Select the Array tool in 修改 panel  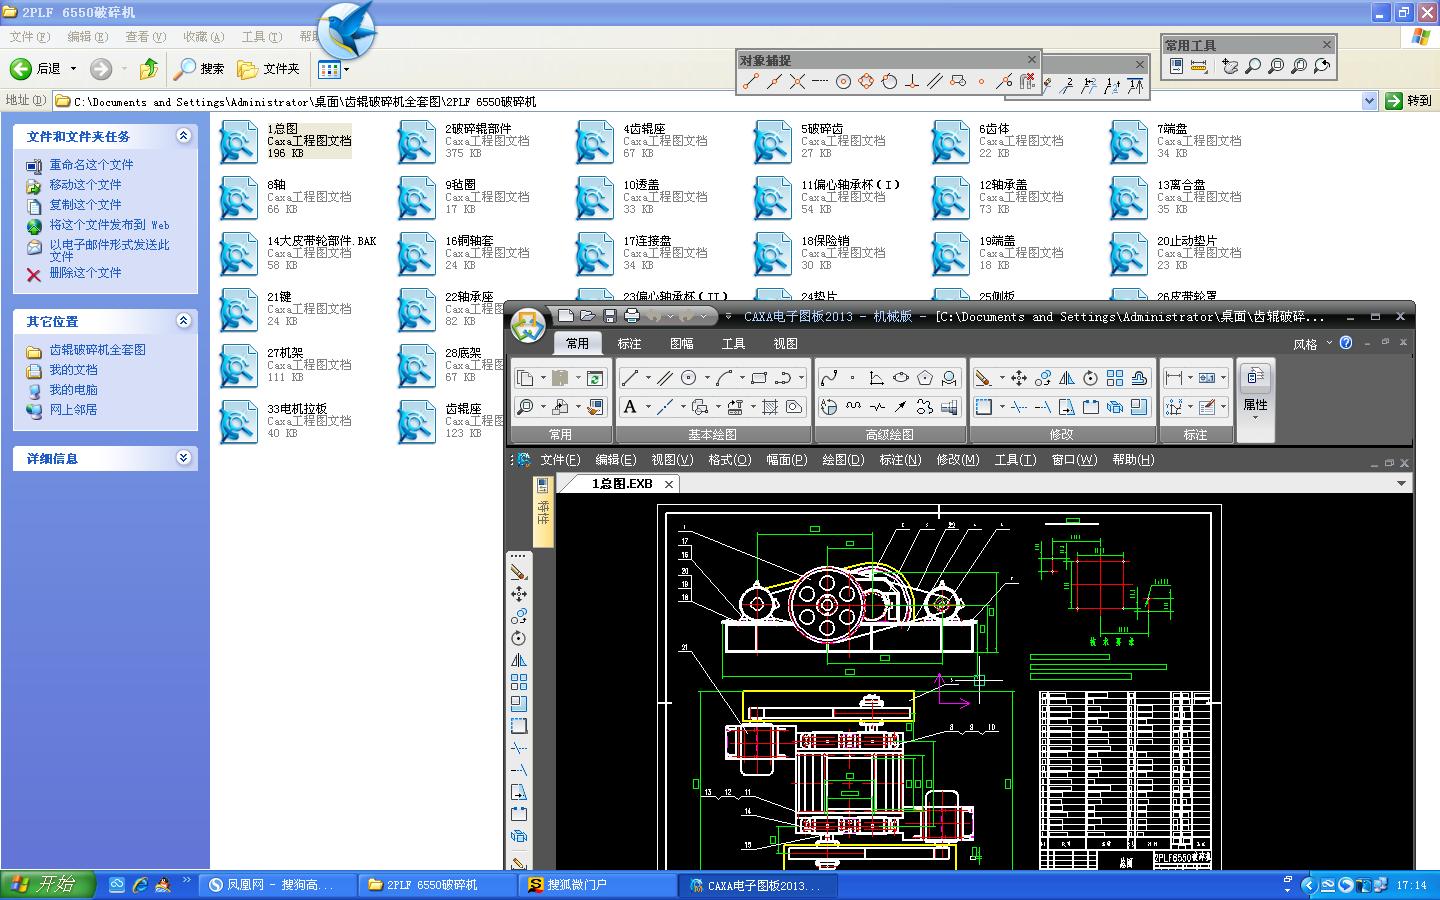(x=1115, y=378)
